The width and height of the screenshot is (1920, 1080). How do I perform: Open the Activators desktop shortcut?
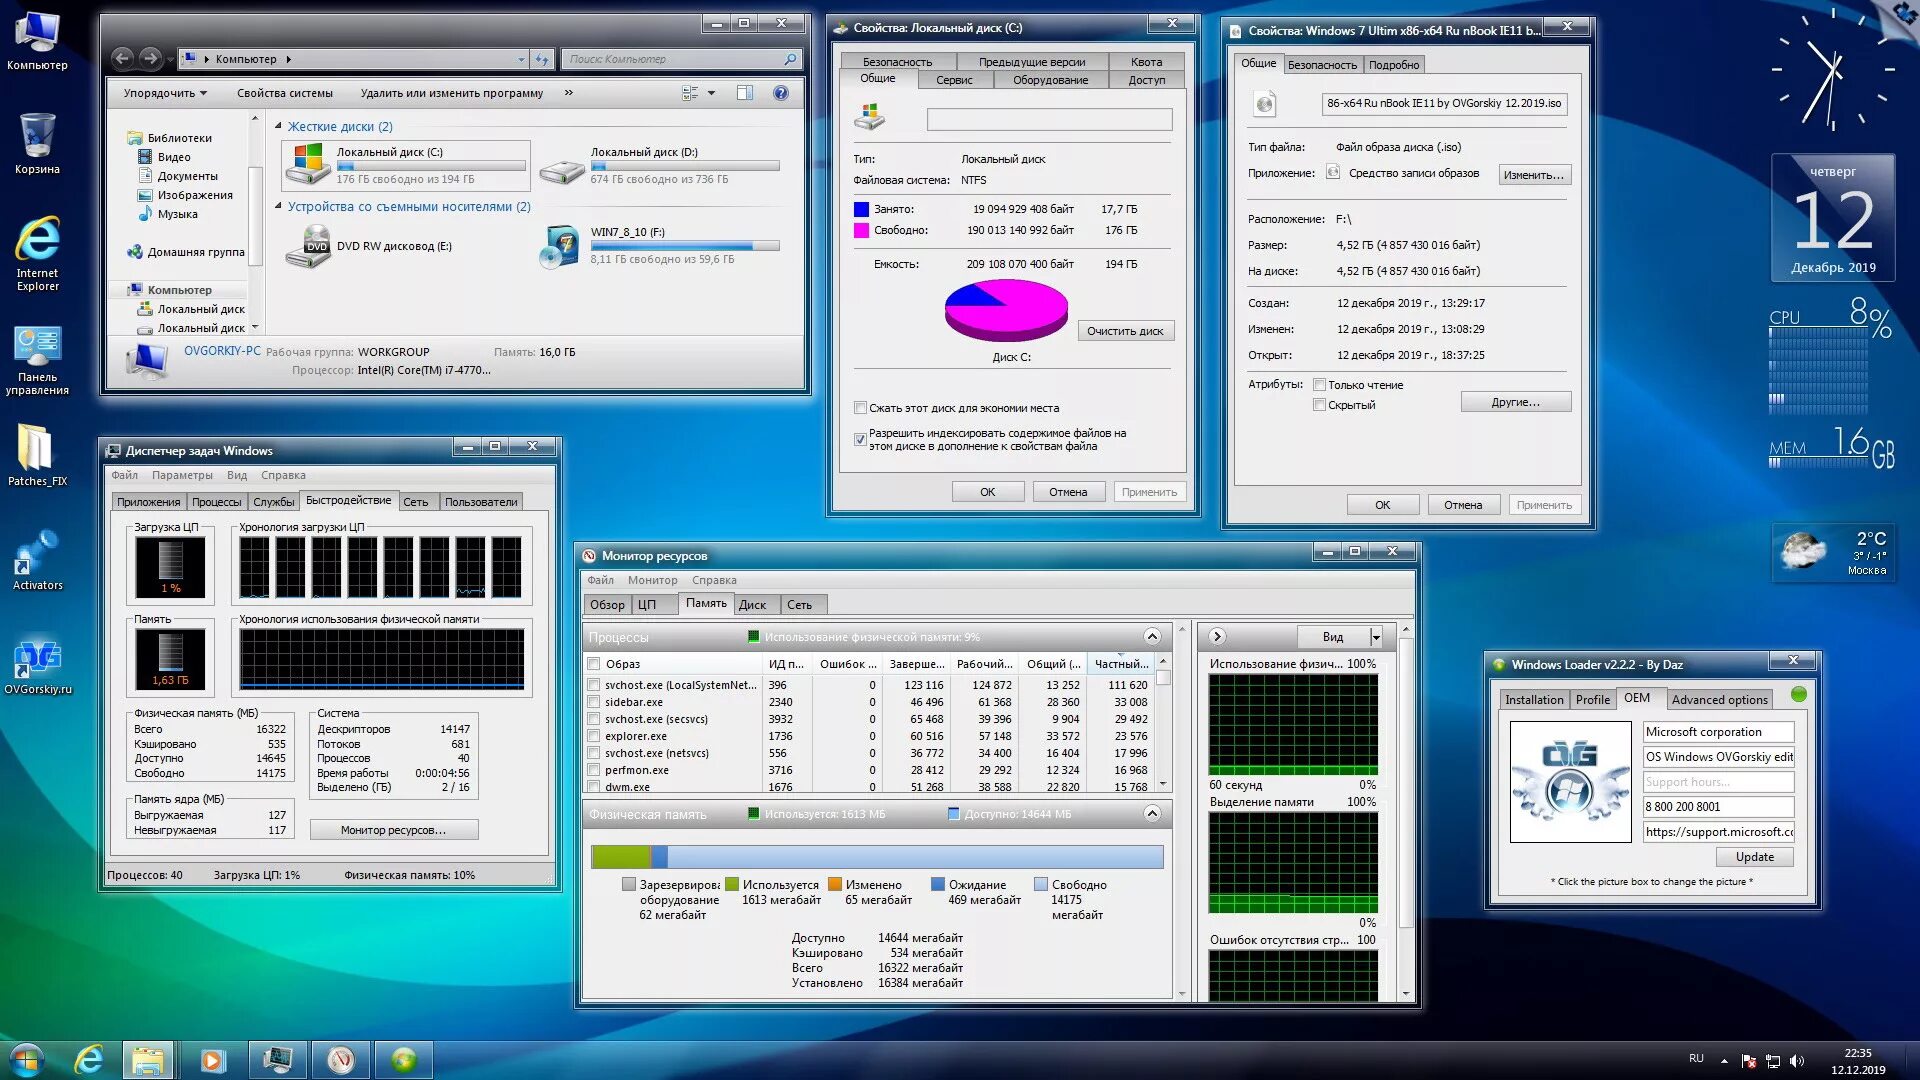tap(37, 561)
